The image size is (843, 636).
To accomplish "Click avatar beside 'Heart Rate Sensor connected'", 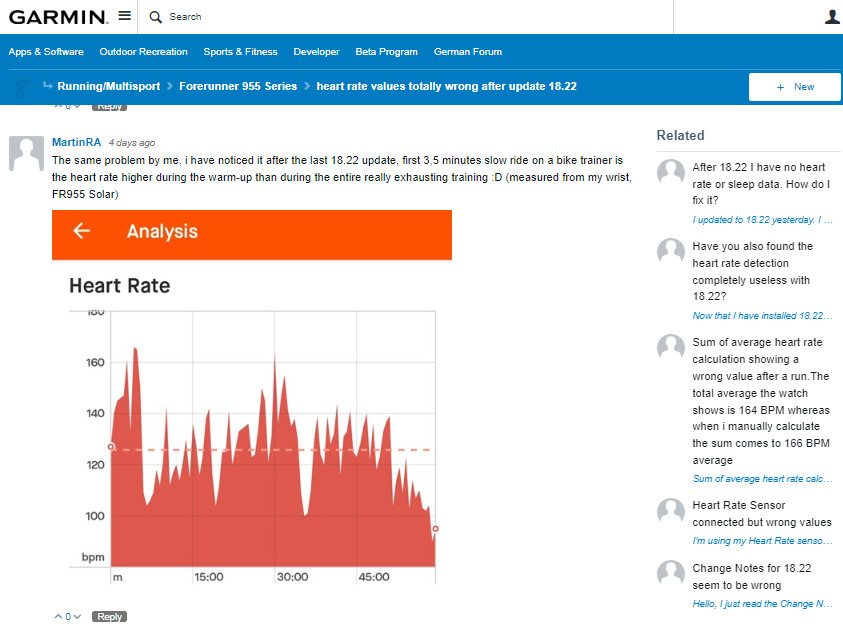I will [670, 511].
